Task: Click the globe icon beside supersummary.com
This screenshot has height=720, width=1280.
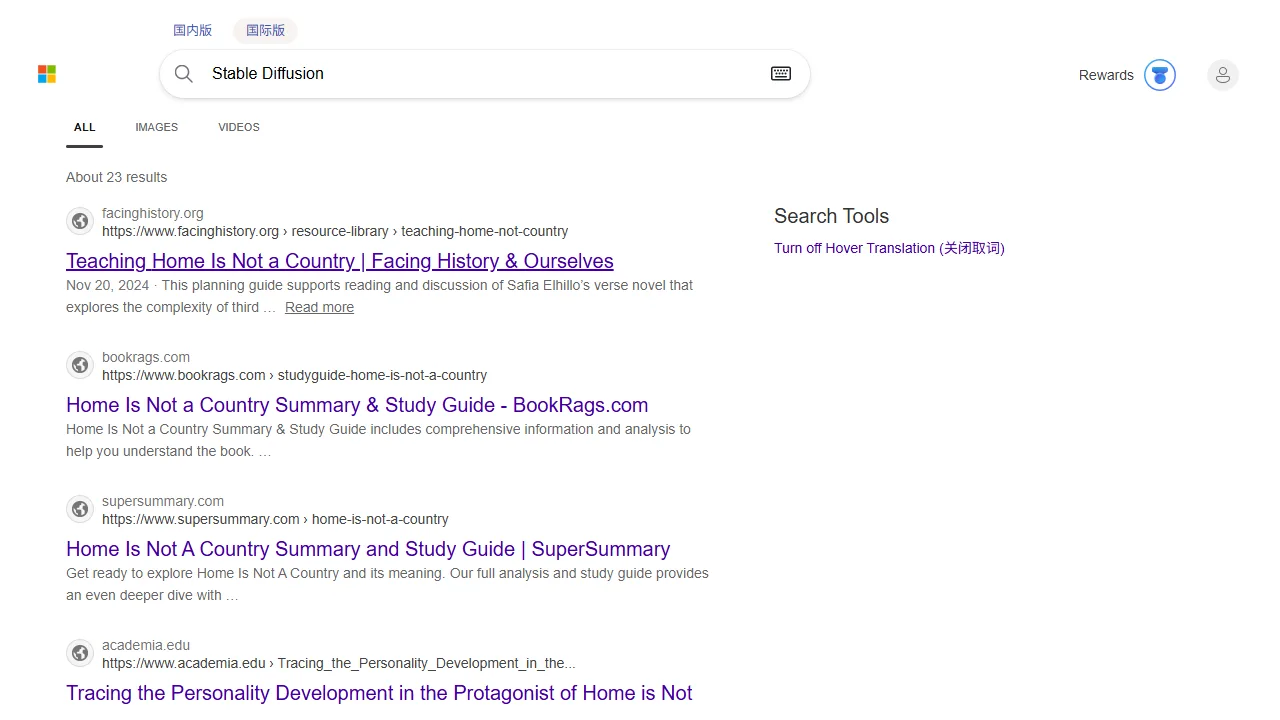Action: click(80, 510)
